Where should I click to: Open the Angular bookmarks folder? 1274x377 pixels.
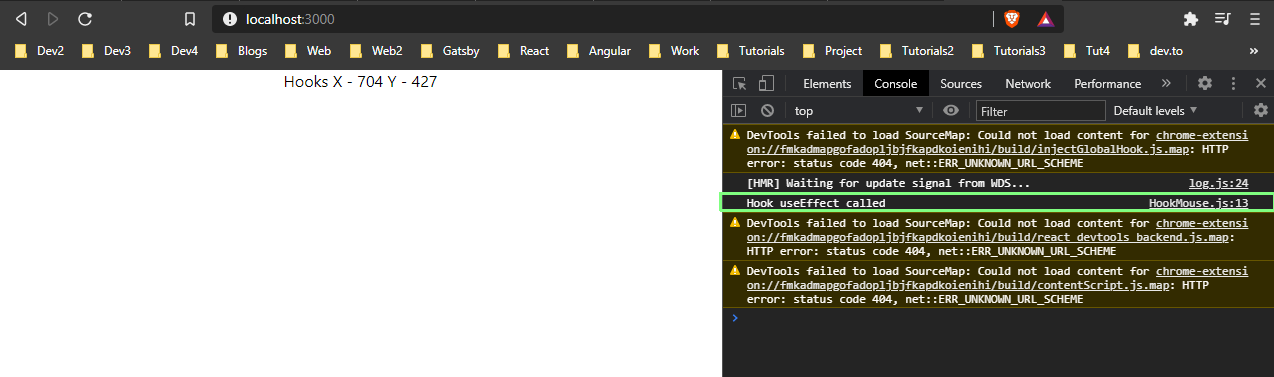tap(598, 51)
